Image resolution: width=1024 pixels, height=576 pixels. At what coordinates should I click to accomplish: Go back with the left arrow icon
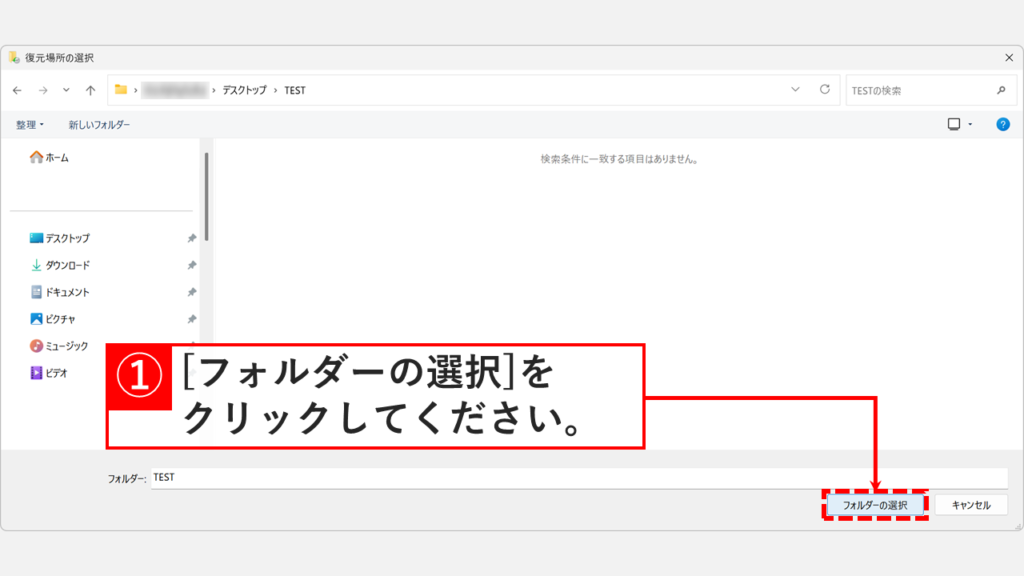point(17,90)
